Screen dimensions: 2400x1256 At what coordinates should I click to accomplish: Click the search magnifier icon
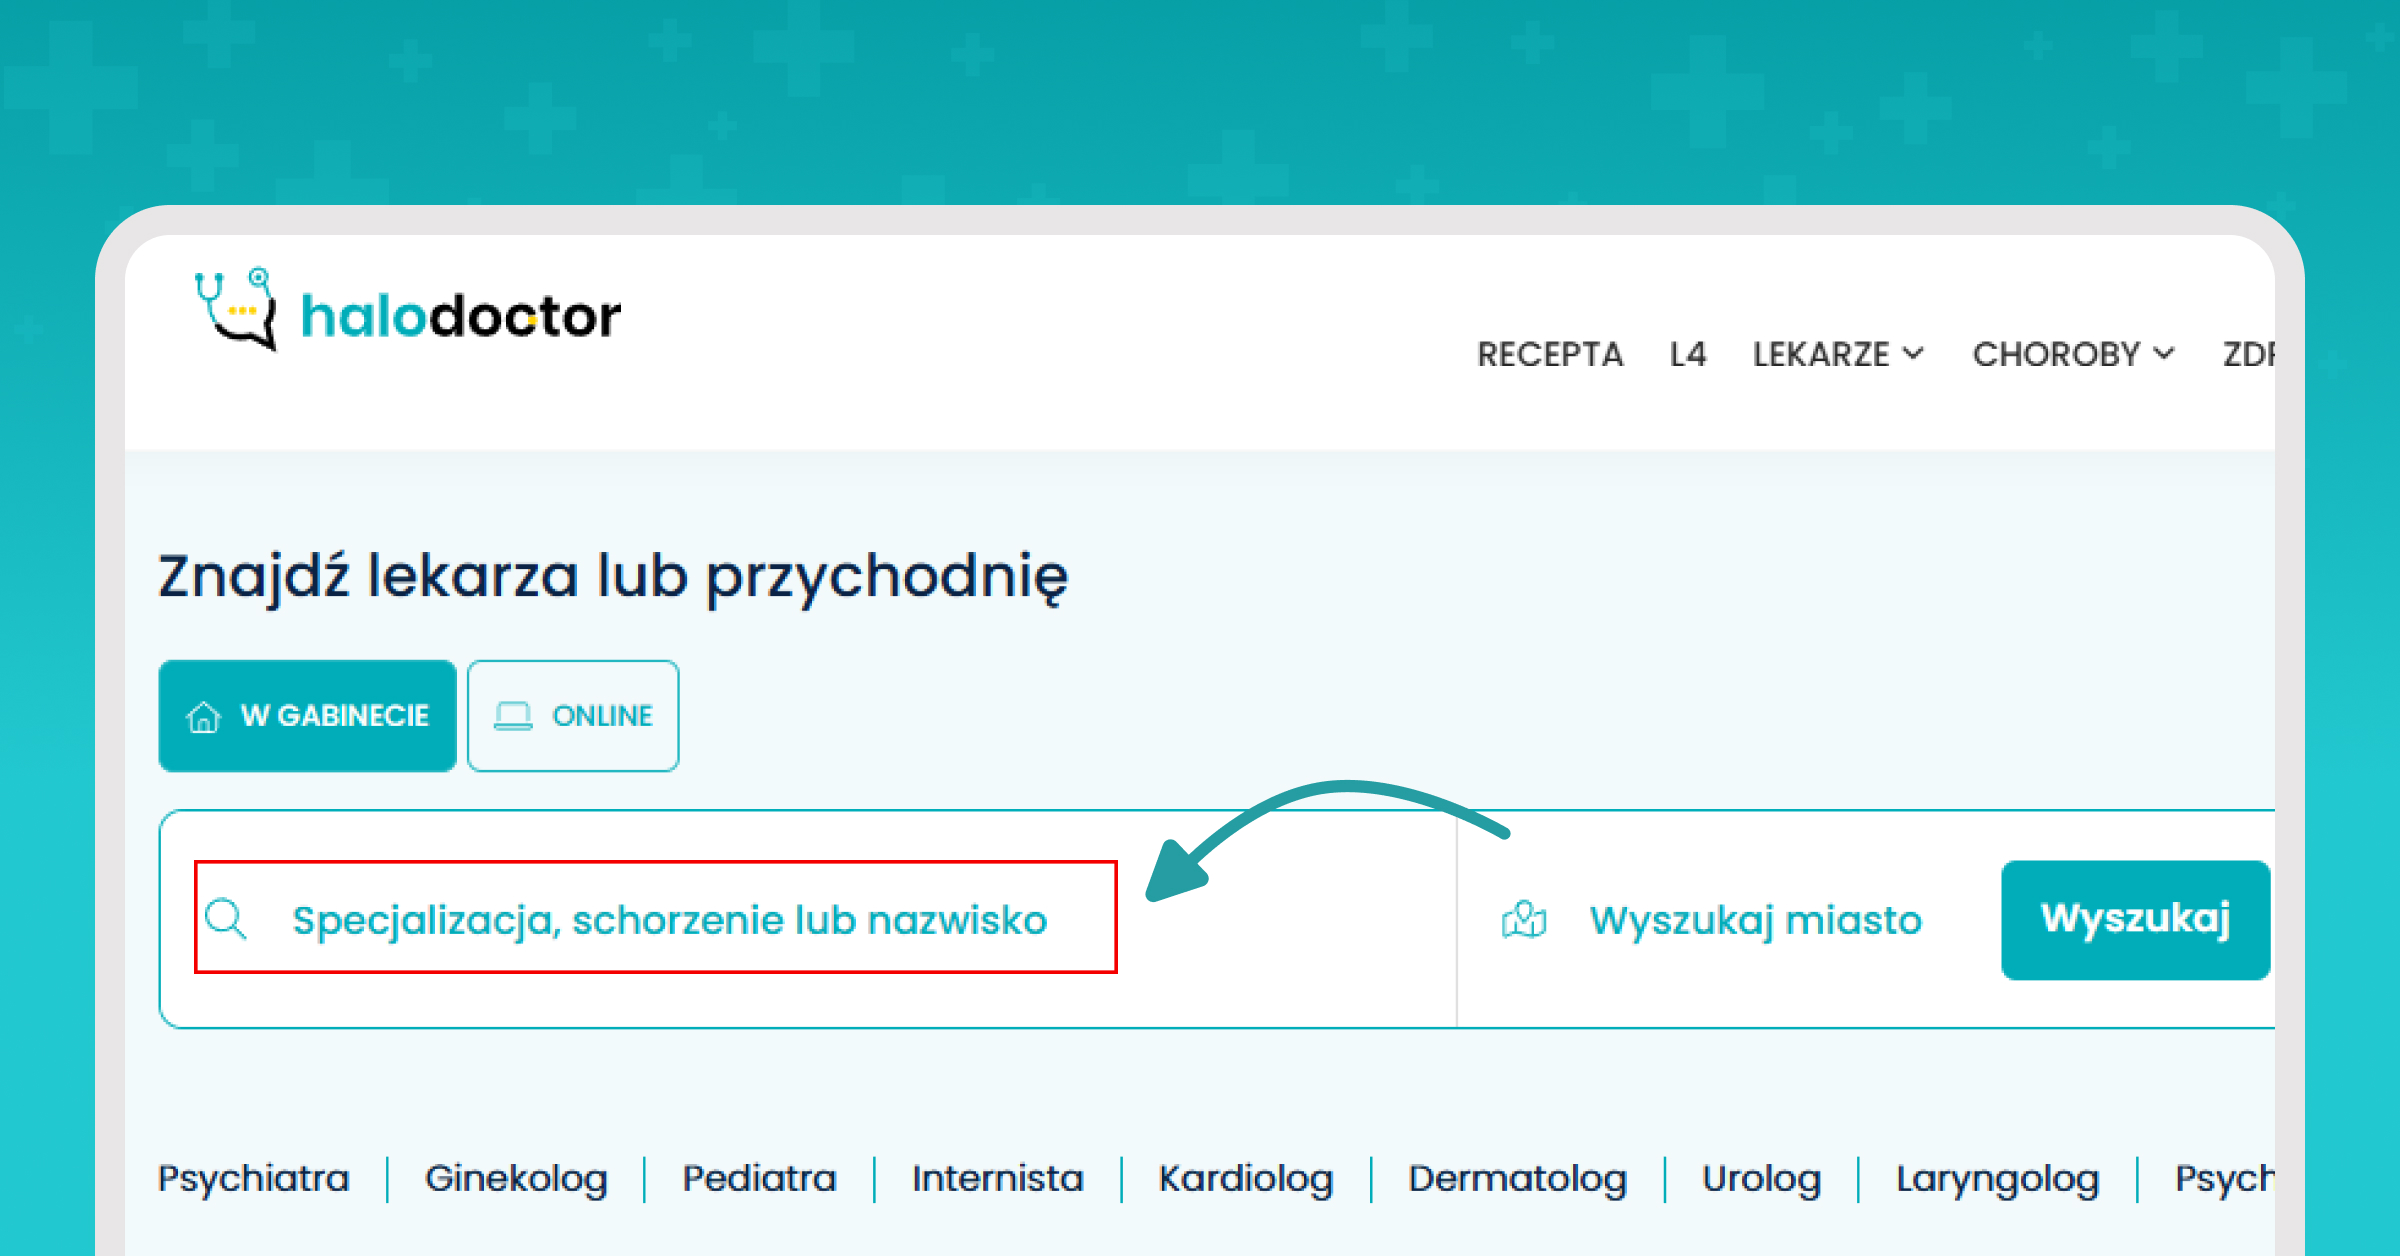(x=227, y=919)
